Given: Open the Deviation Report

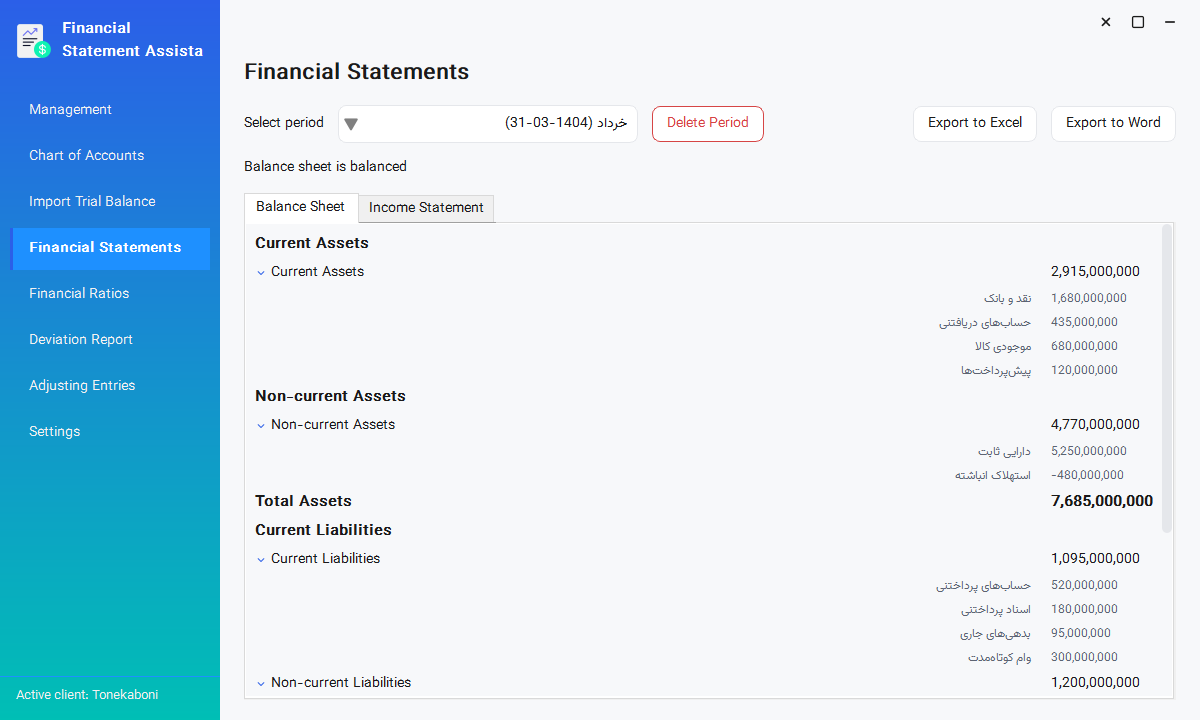Looking at the screenshot, I should coord(110,340).
